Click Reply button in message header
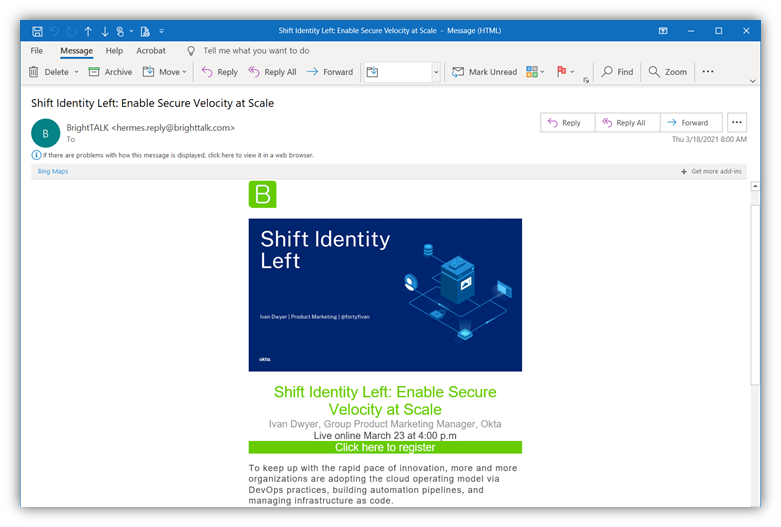 567,123
